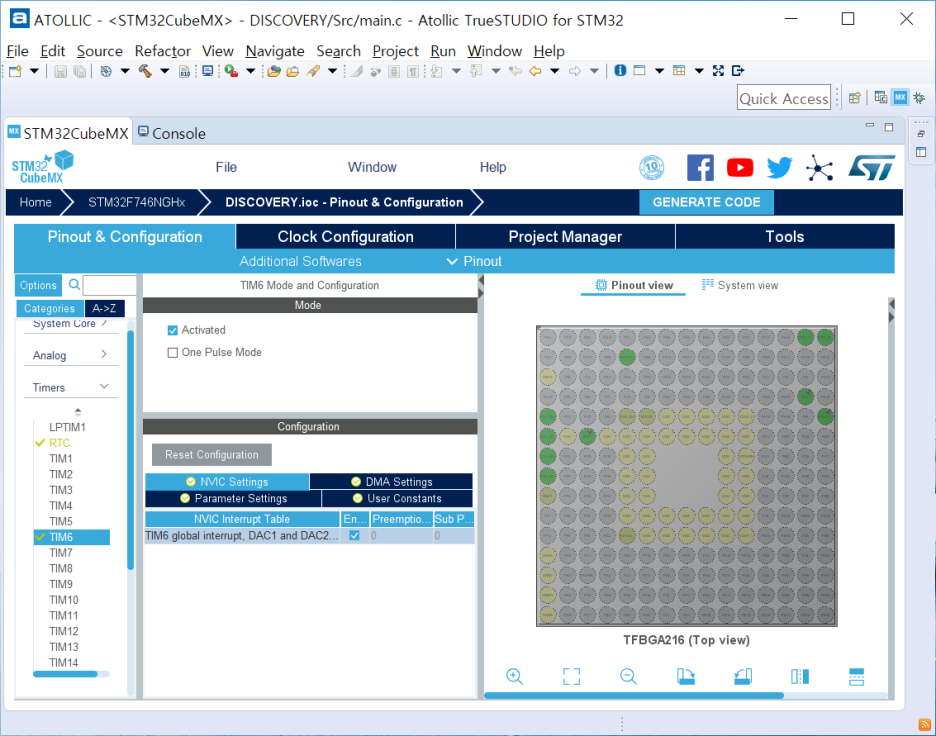The image size is (936, 736).
Task: Zoom in on the pinout view
Action: click(x=514, y=676)
